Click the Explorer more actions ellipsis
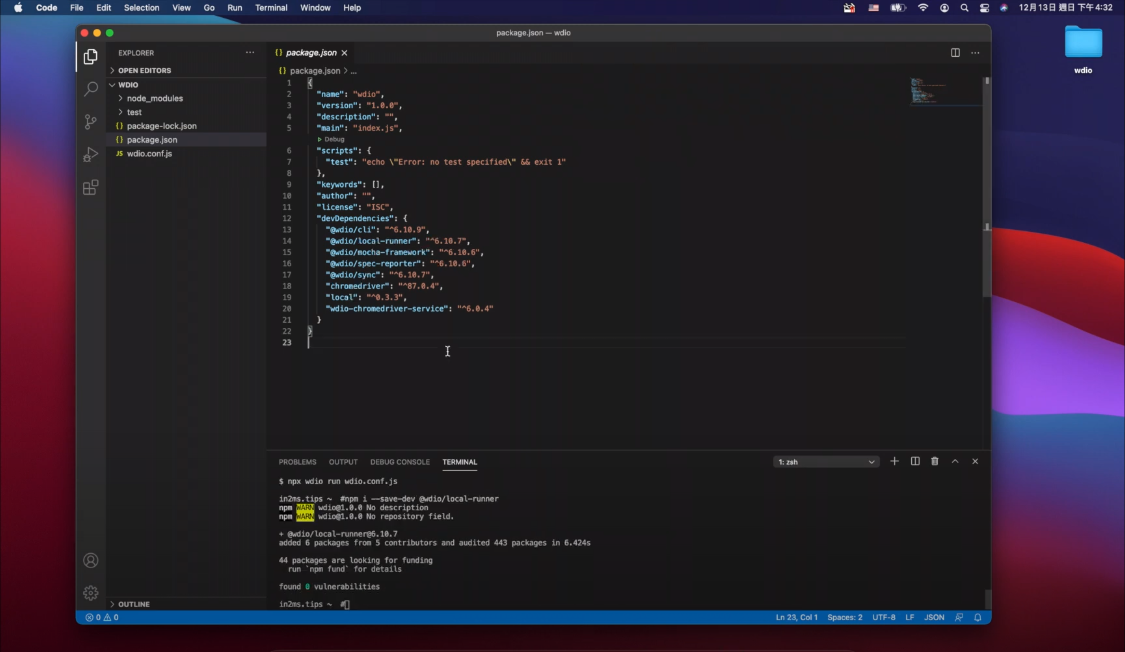 pyautogui.click(x=250, y=52)
